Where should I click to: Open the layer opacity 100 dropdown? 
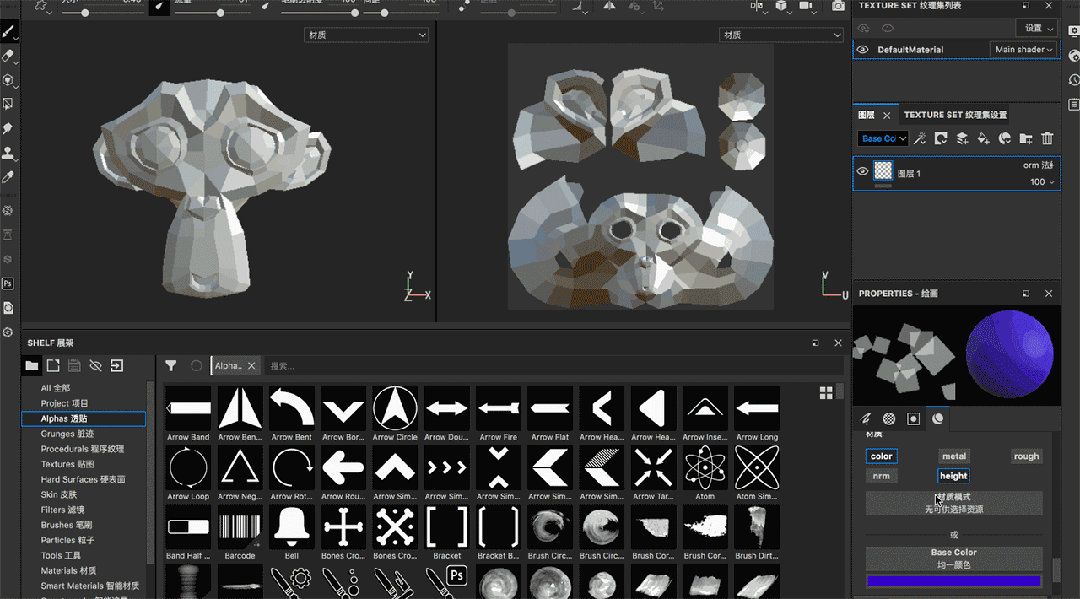point(1042,182)
